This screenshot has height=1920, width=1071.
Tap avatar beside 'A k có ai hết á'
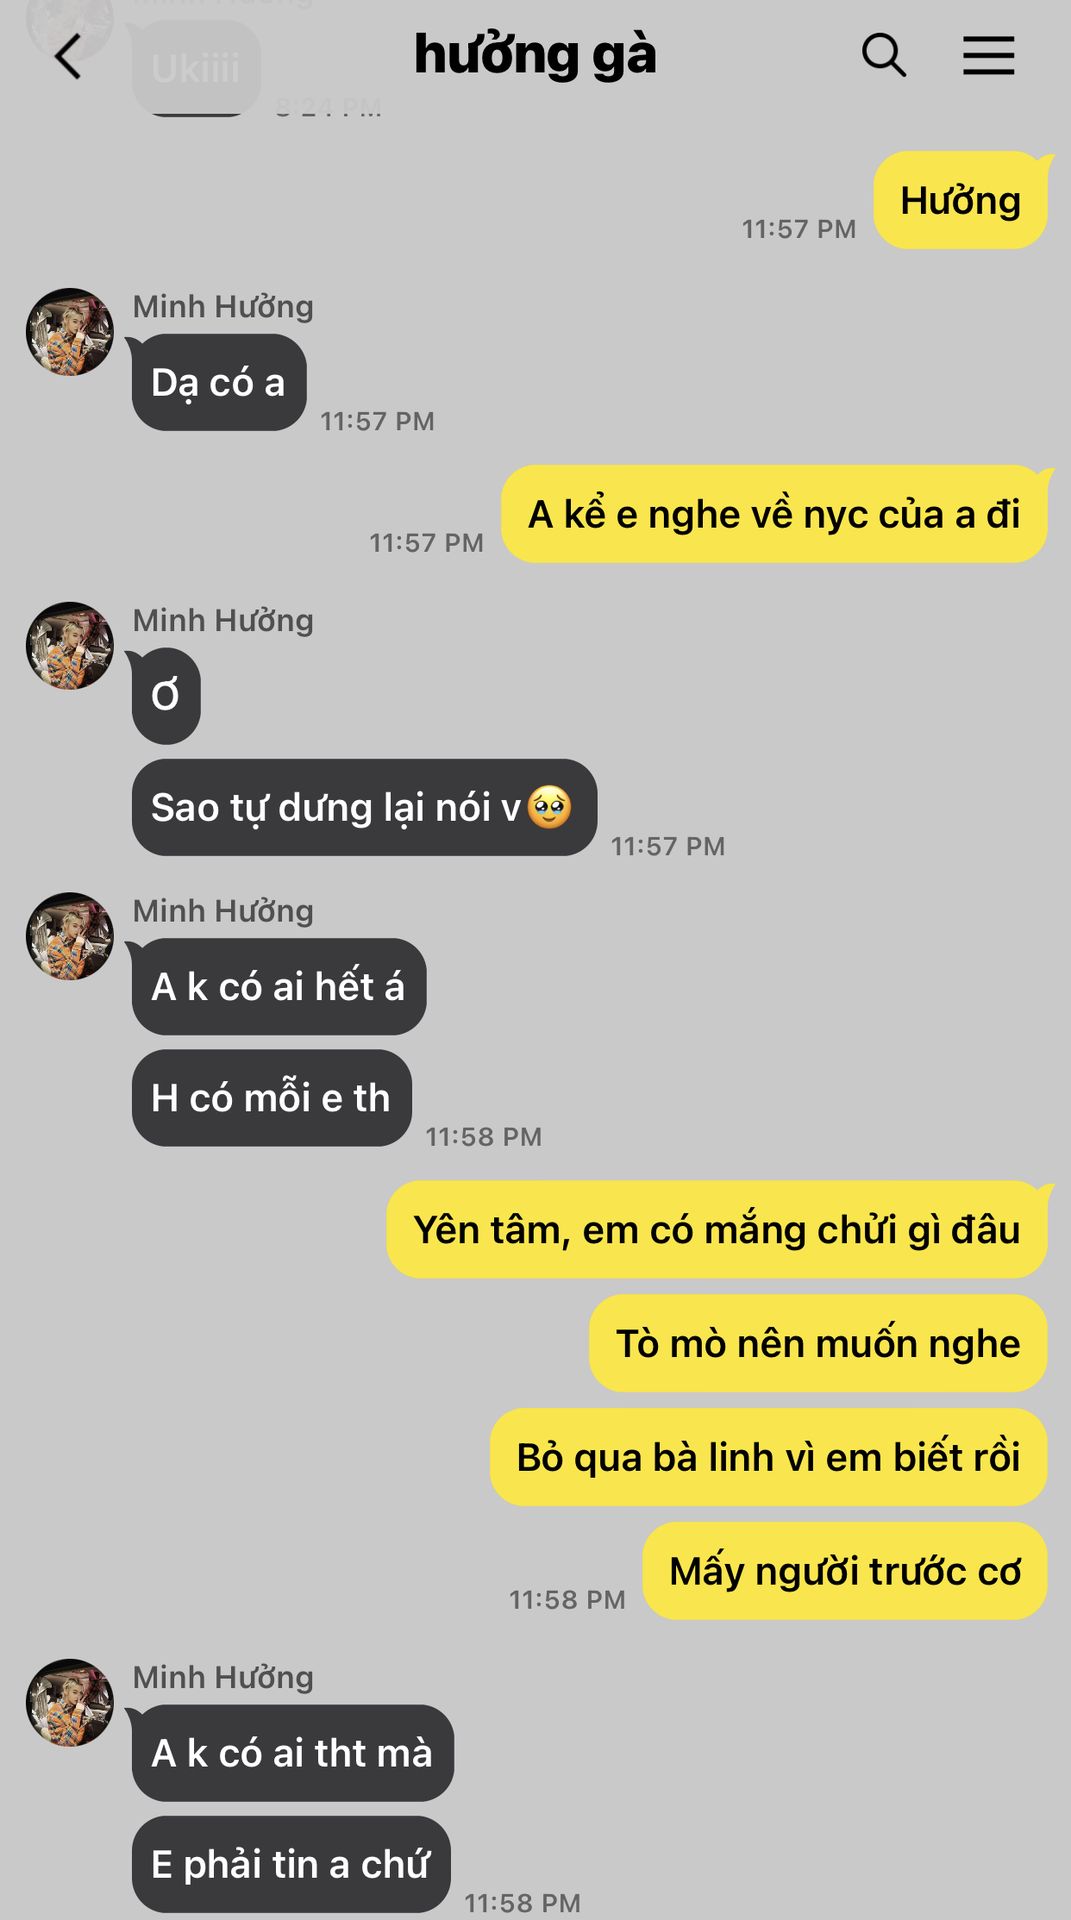[70, 936]
